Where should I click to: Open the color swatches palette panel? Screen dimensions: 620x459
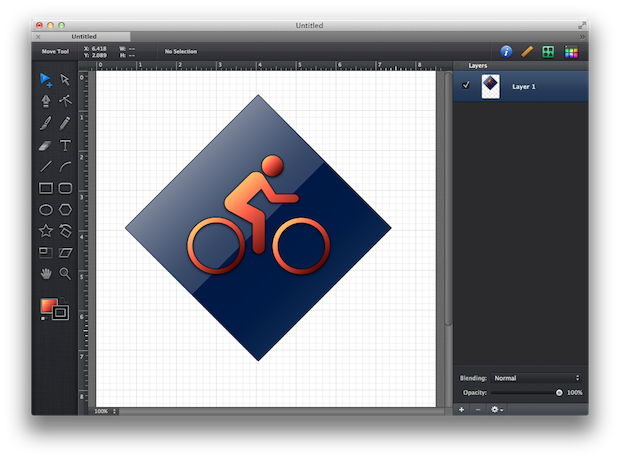coord(571,51)
